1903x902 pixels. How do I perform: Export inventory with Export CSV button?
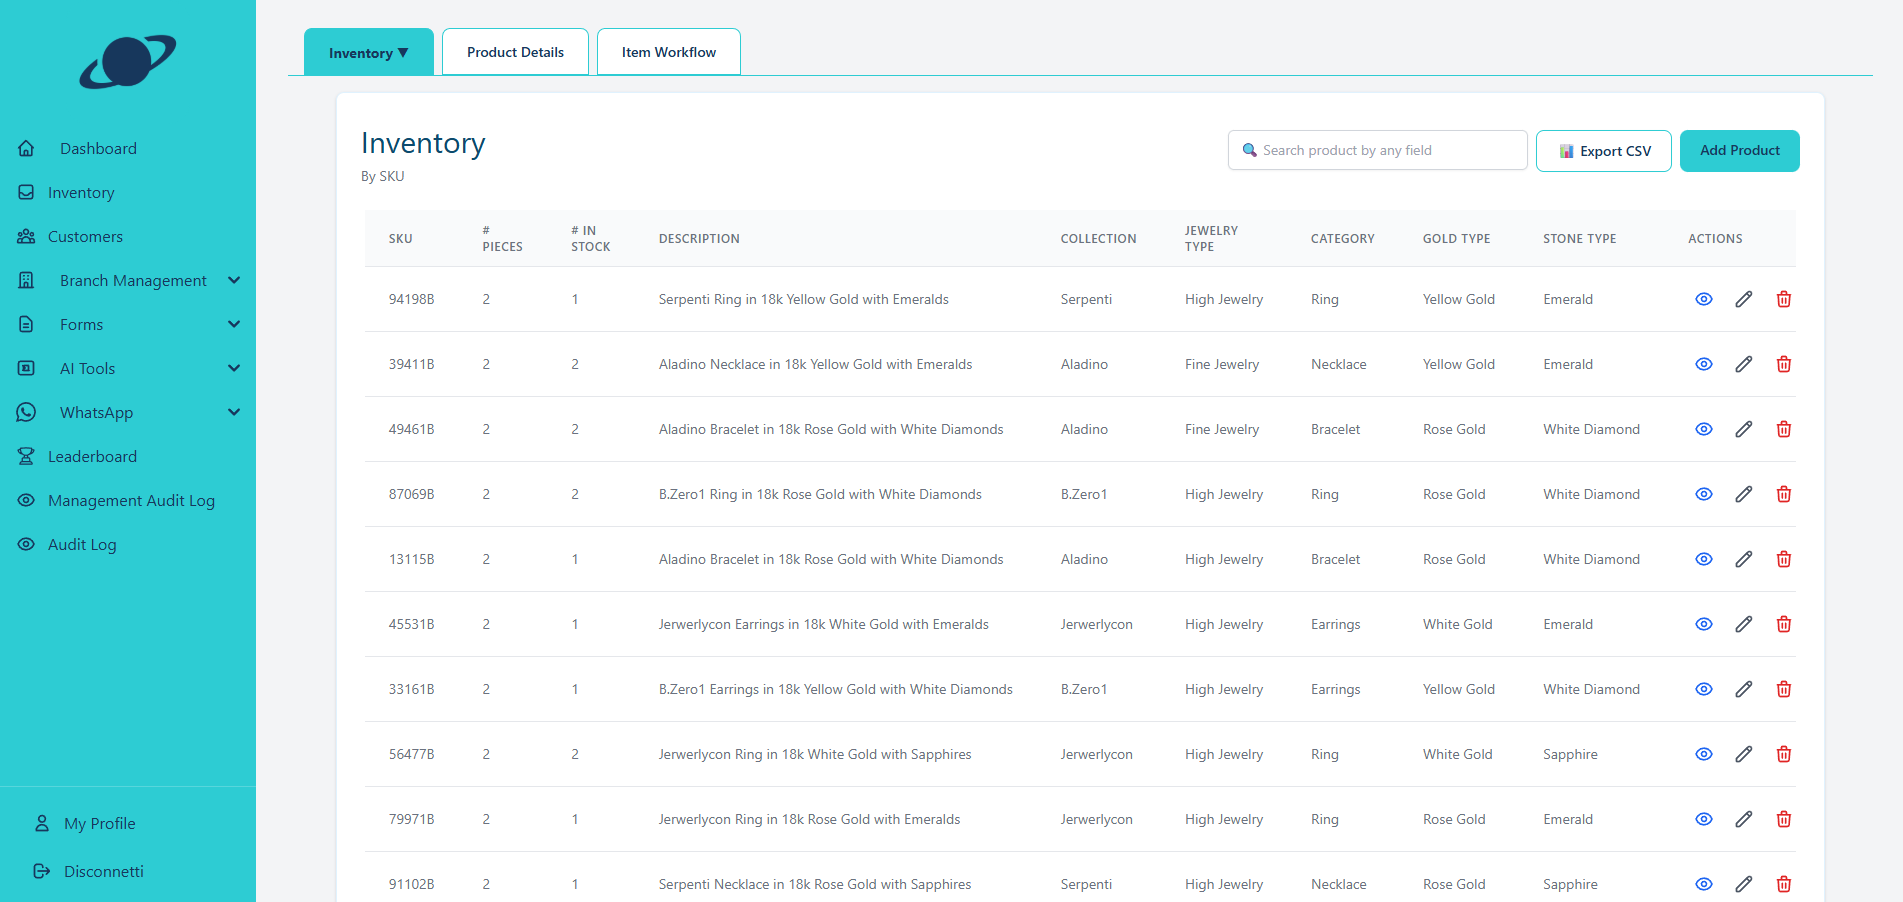click(x=1603, y=151)
